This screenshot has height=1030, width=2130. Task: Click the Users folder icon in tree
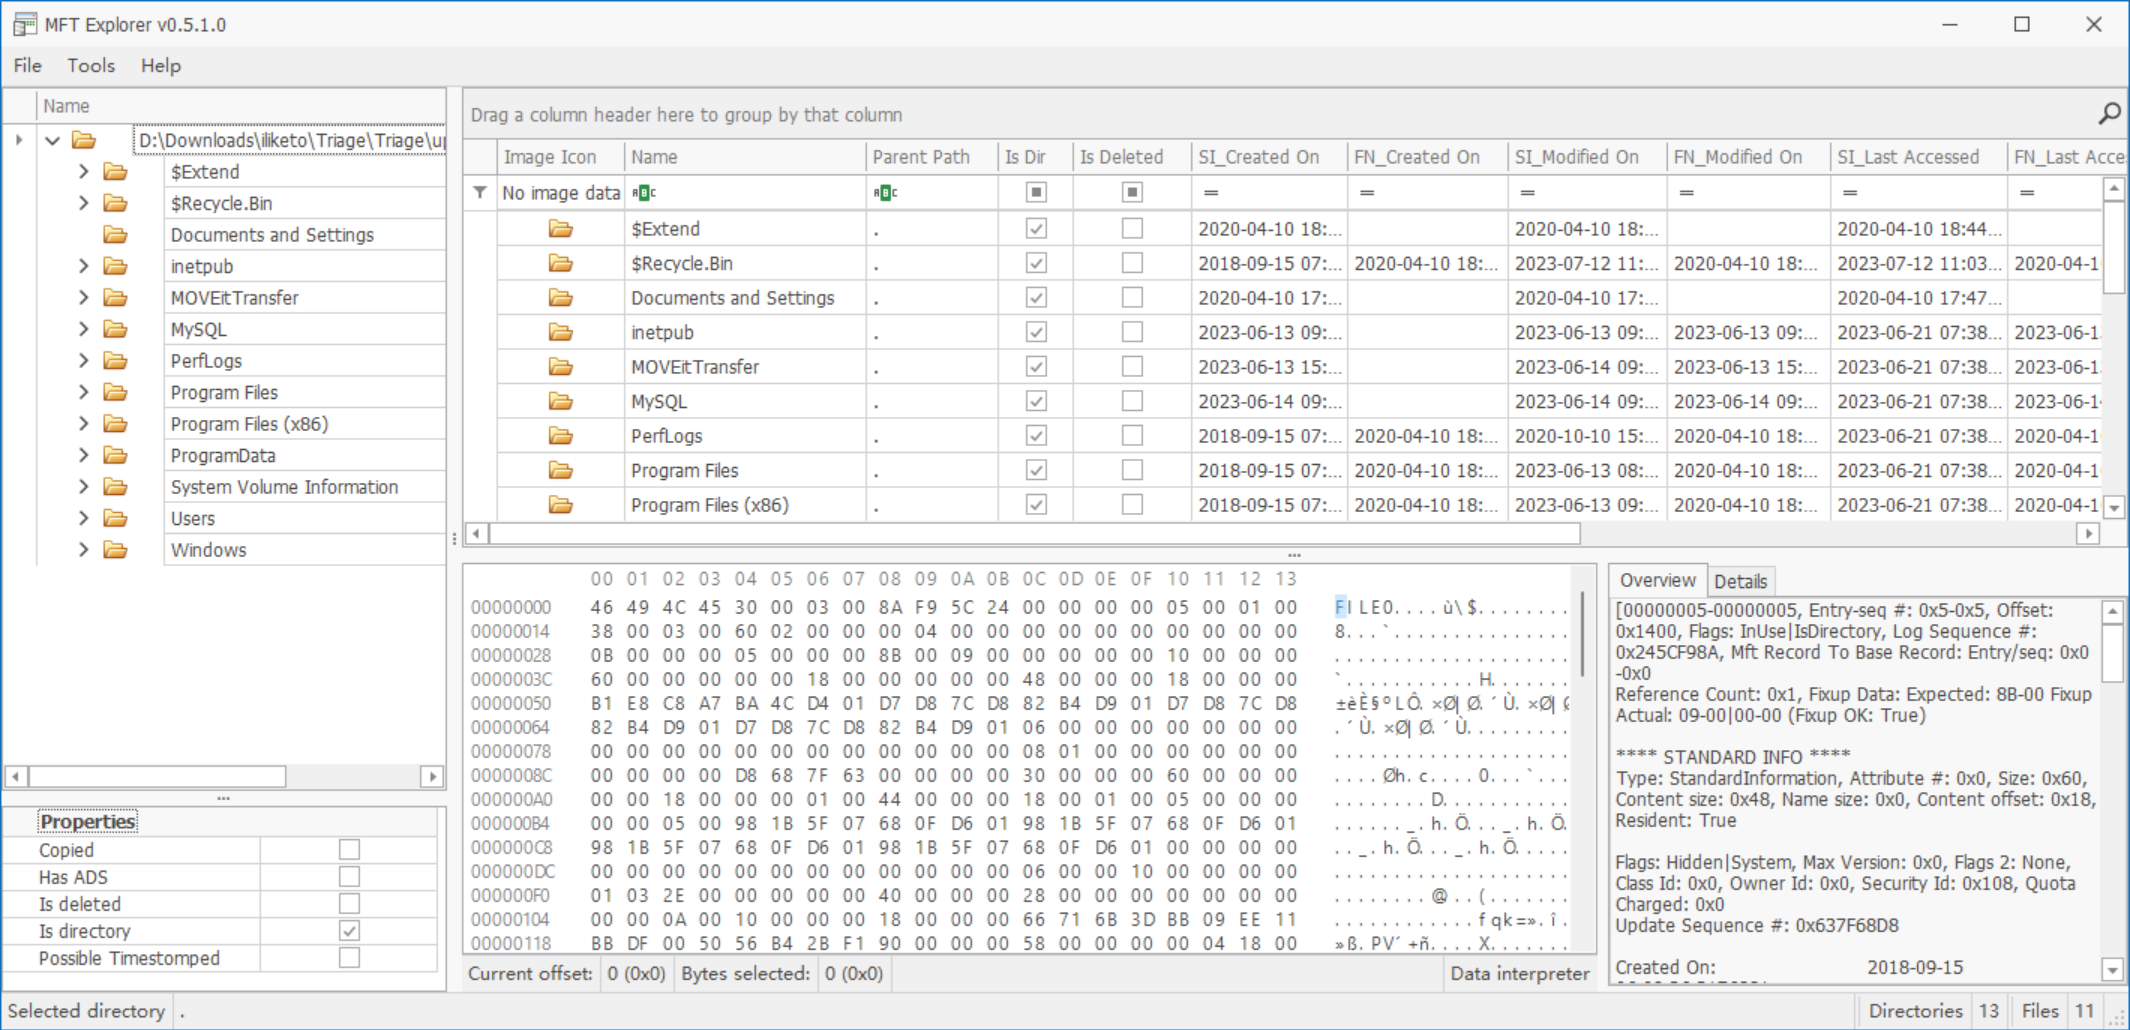coord(116,518)
